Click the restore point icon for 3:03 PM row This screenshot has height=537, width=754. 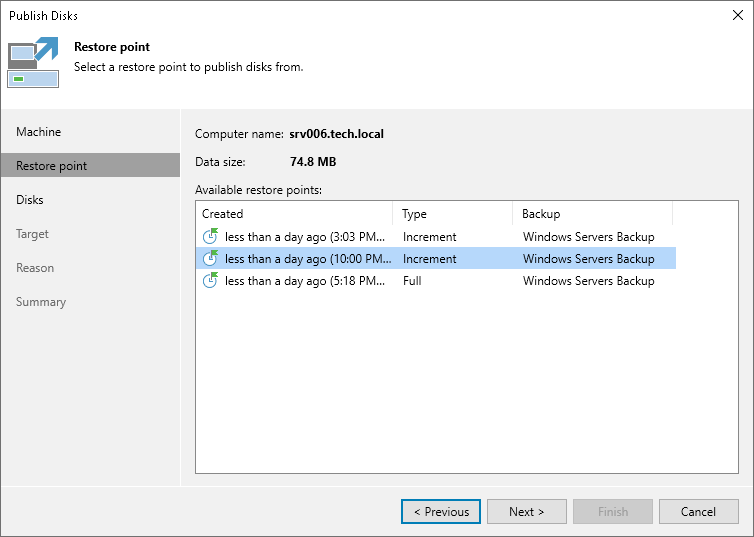(210, 236)
